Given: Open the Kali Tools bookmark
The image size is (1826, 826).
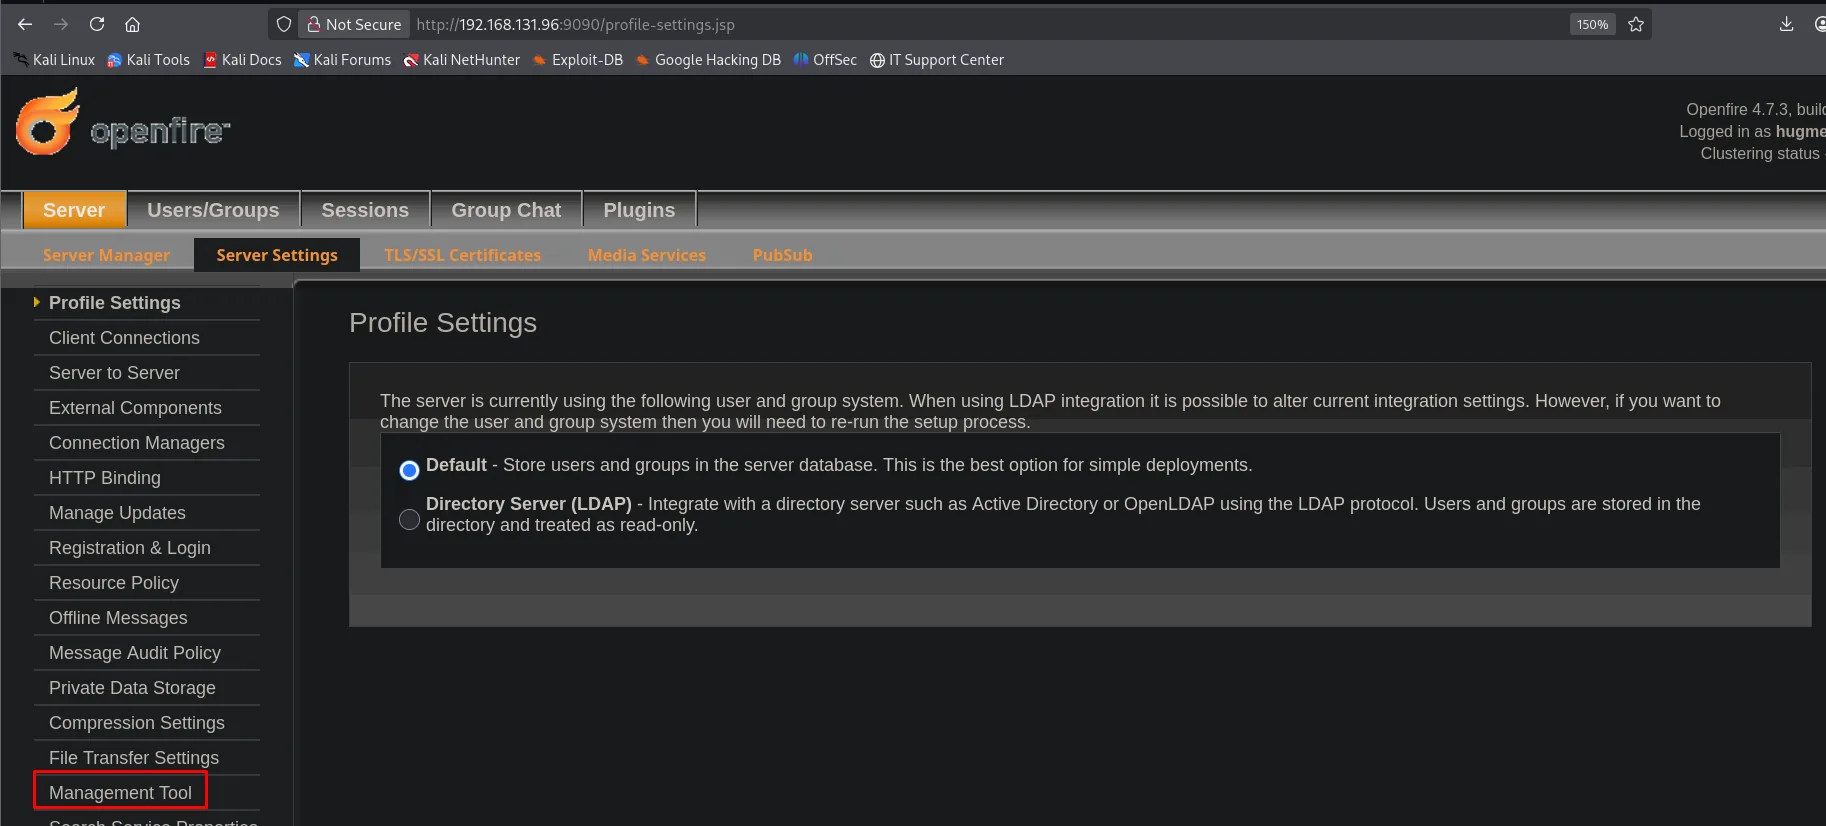Looking at the screenshot, I should coord(148,60).
